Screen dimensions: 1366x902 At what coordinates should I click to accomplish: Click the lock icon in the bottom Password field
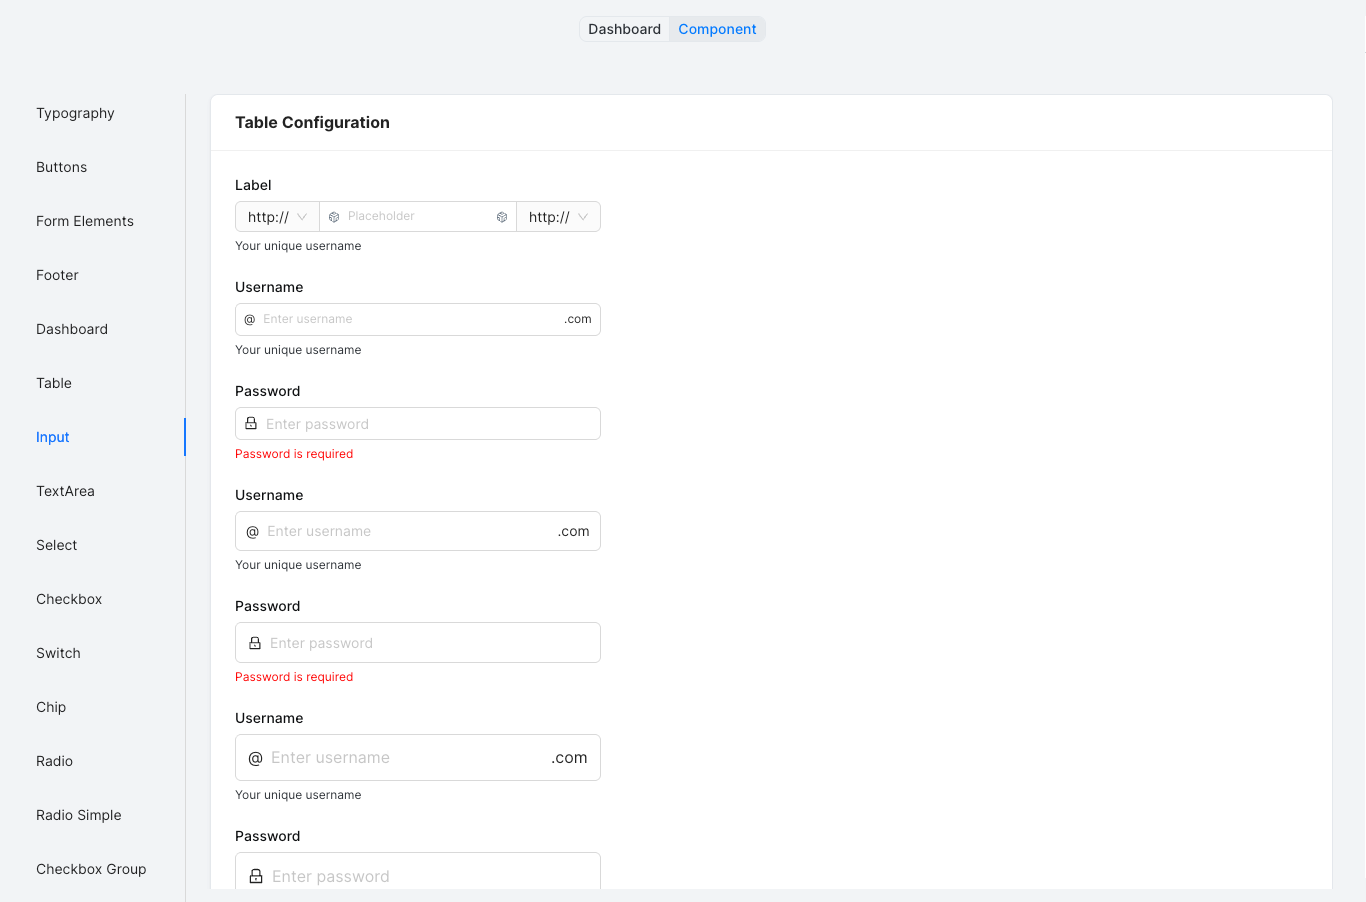(255, 875)
